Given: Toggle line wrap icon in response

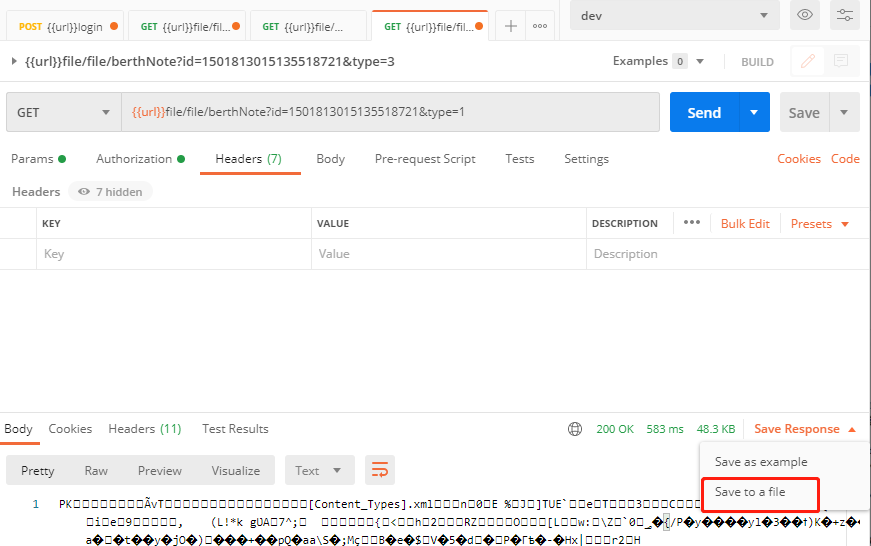Looking at the screenshot, I should [380, 470].
